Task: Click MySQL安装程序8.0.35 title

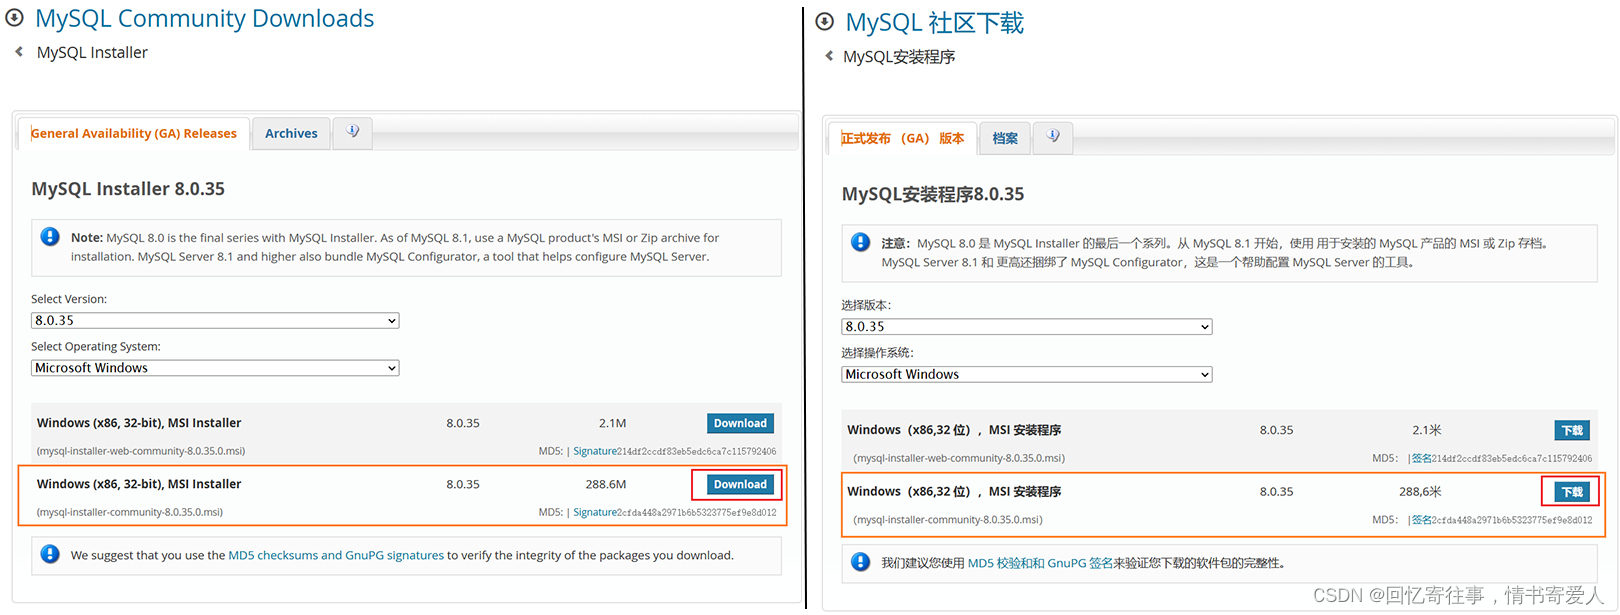Action: click(933, 194)
